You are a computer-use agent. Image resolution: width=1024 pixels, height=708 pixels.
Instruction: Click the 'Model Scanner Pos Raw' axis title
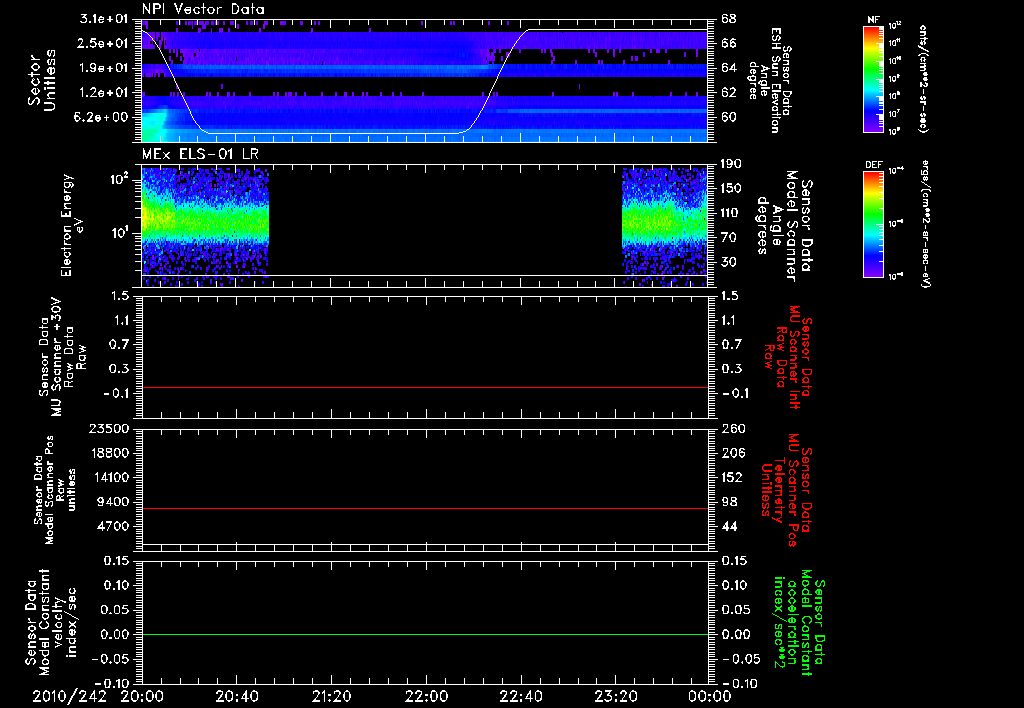[55, 489]
